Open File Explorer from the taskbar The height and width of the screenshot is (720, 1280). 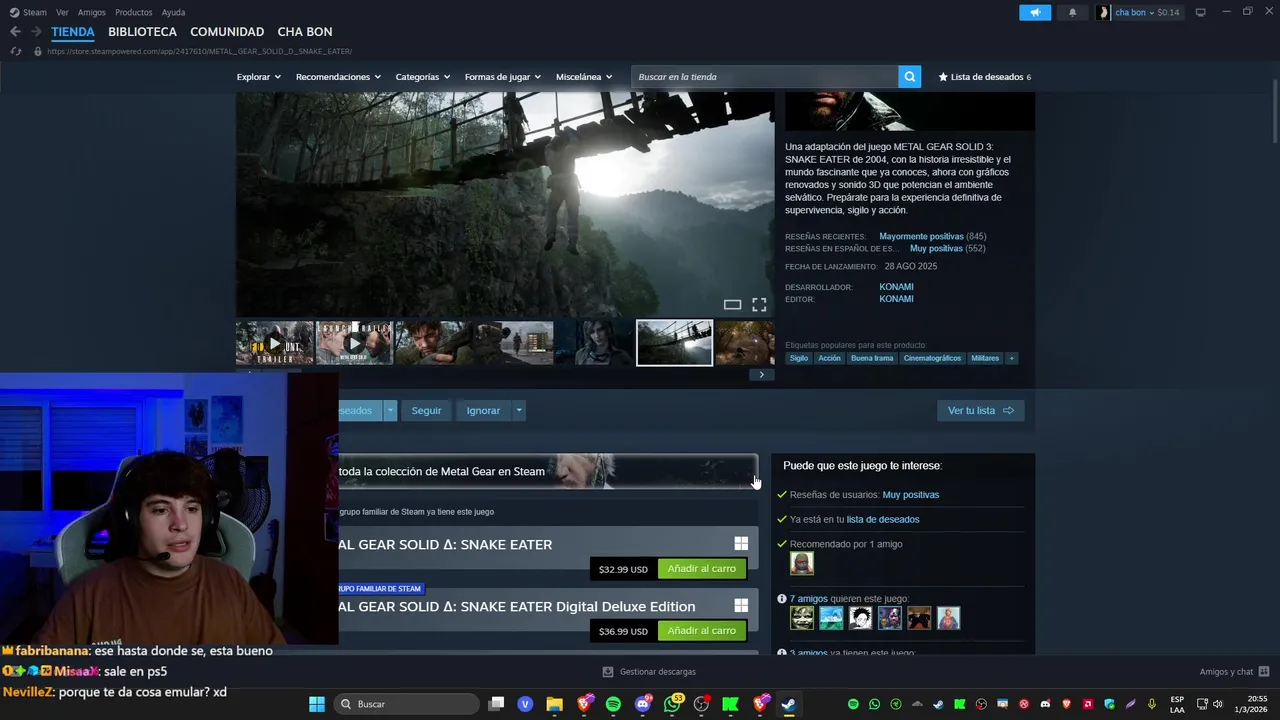554,704
